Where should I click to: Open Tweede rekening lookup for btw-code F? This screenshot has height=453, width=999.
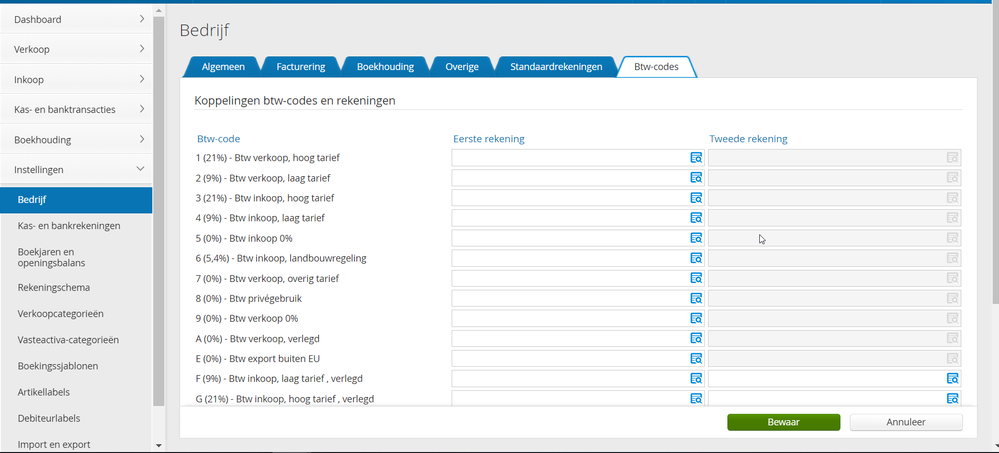click(x=952, y=378)
